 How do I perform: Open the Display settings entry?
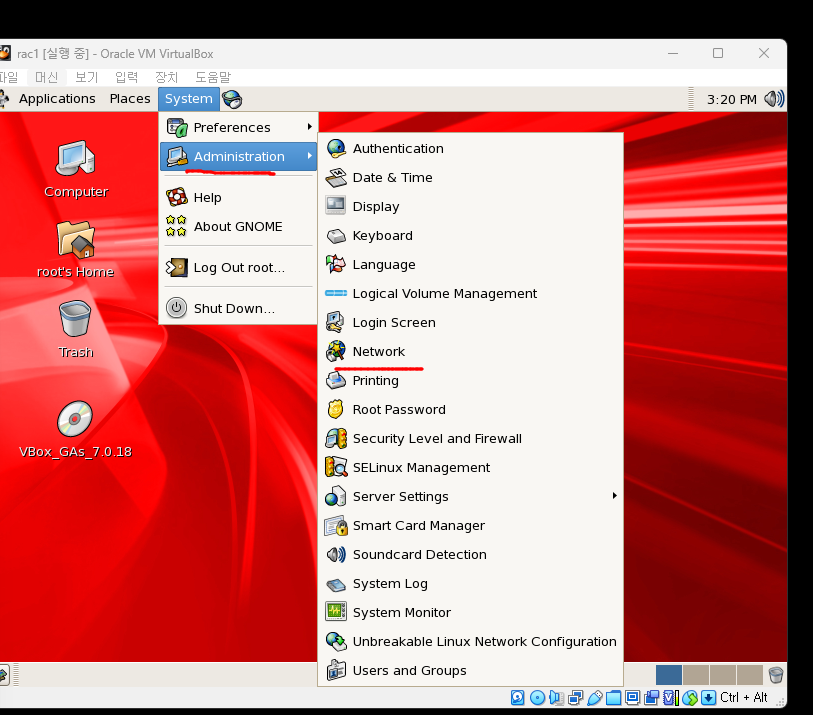(470, 206)
